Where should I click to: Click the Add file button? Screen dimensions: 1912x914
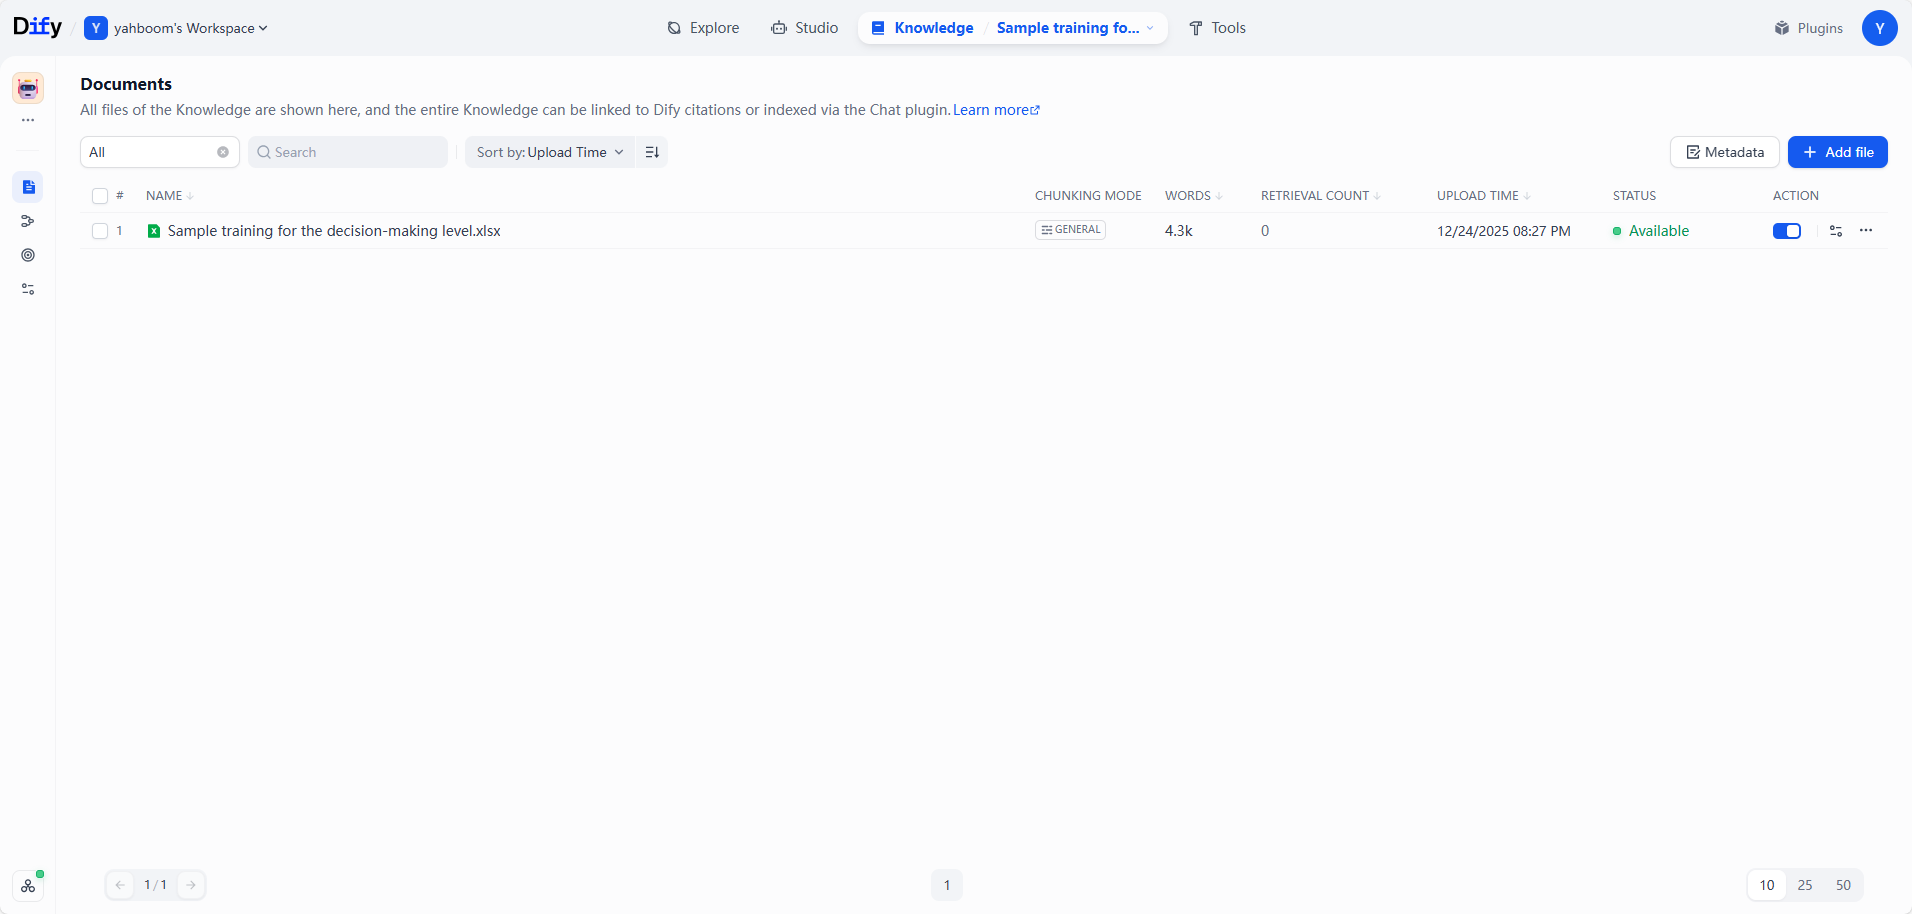click(1838, 152)
